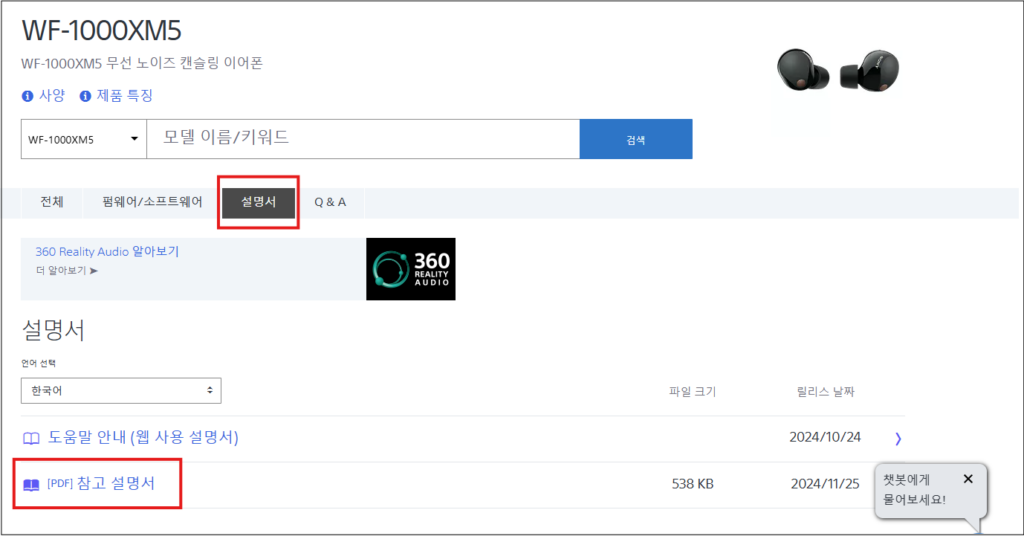Click the 2024/10/24 release date
Screen dimensions: 1024x536
[825, 437]
